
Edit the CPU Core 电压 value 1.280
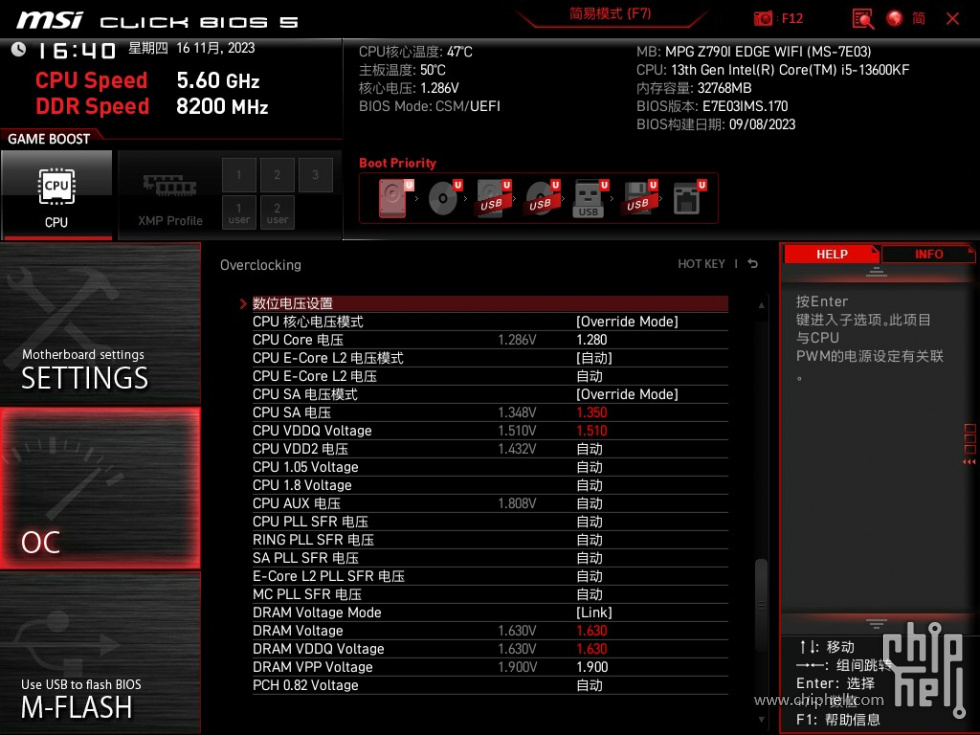pos(591,340)
